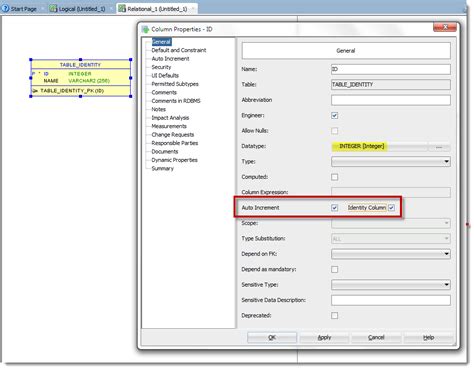474x370 pixels.
Task: Select Measurements in the tree
Action: click(169, 126)
